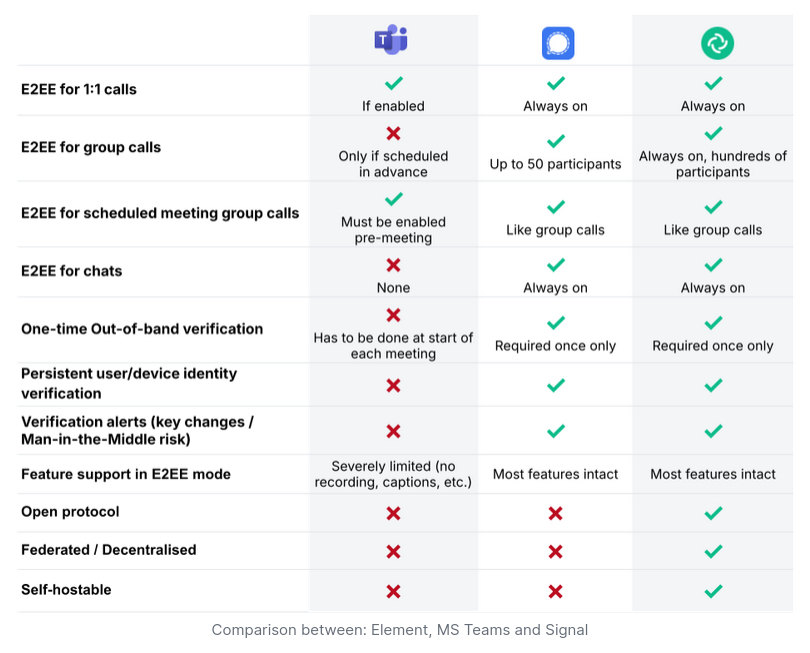The width and height of the screenshot is (810, 653).
Task: Click the 'Feature support in E2EE mode' label
Action: coord(126,474)
